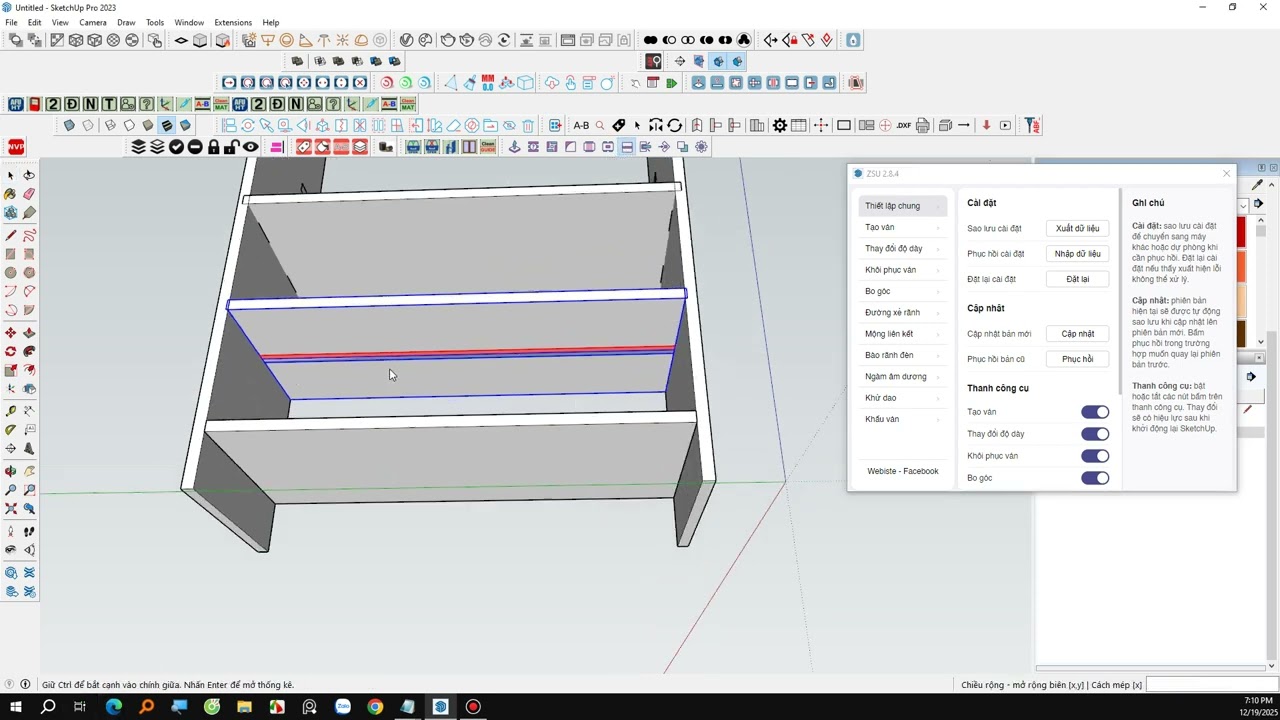Open Zalo from the taskbar
Screen dimensions: 1280x720
tap(343, 707)
